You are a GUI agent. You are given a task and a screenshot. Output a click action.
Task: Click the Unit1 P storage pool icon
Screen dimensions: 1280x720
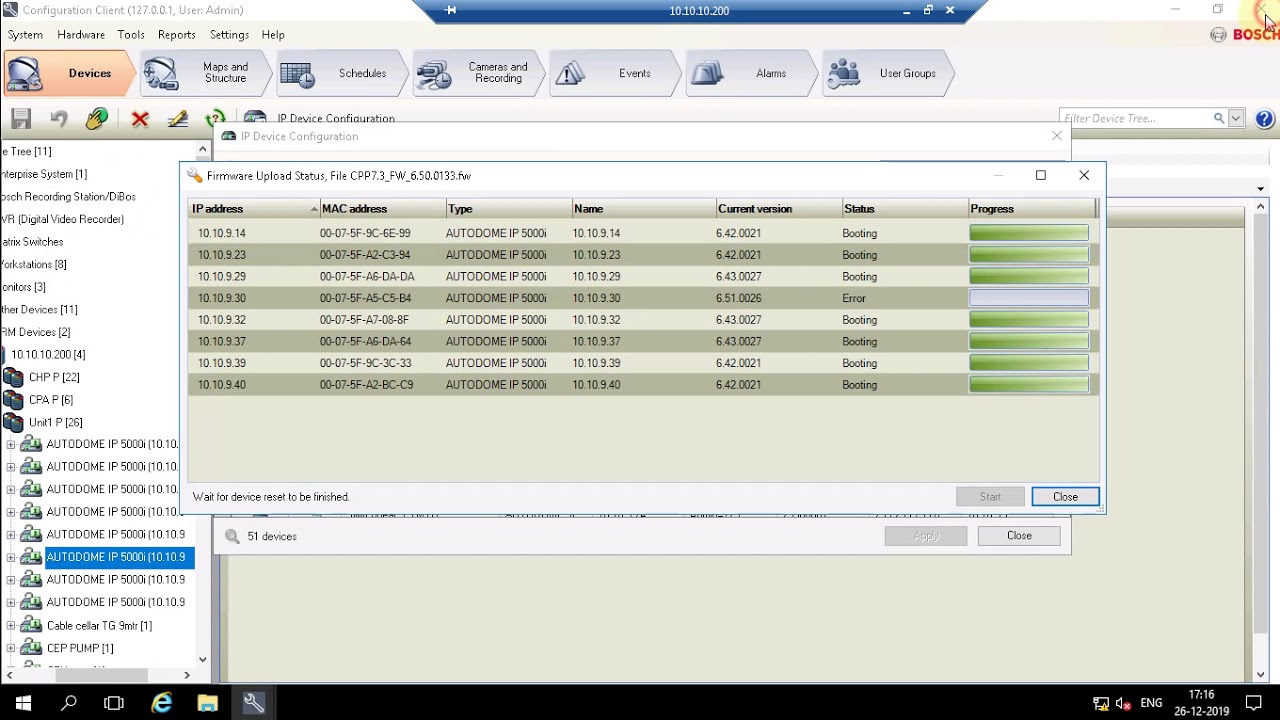tap(13, 422)
